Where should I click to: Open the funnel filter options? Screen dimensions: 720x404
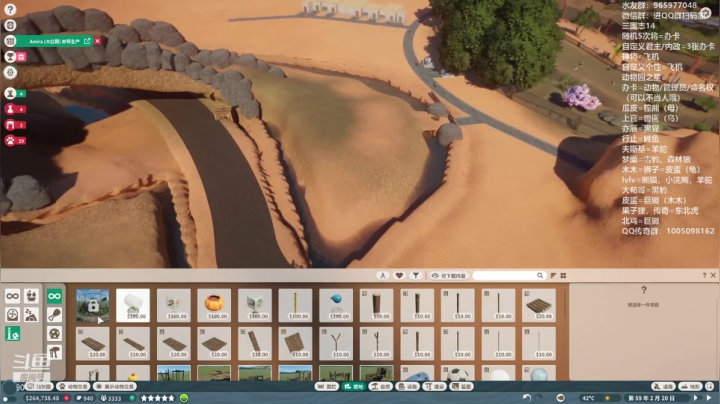(416, 275)
